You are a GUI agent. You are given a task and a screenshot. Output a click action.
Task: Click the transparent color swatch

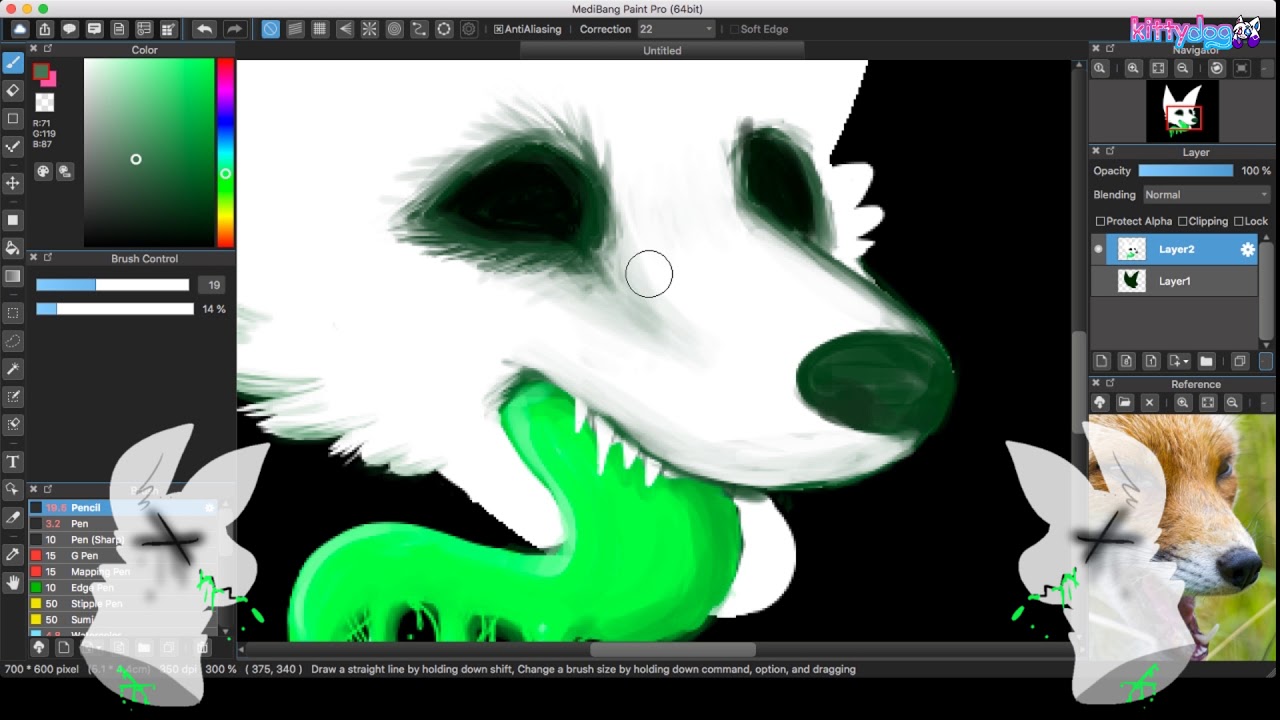(44, 102)
